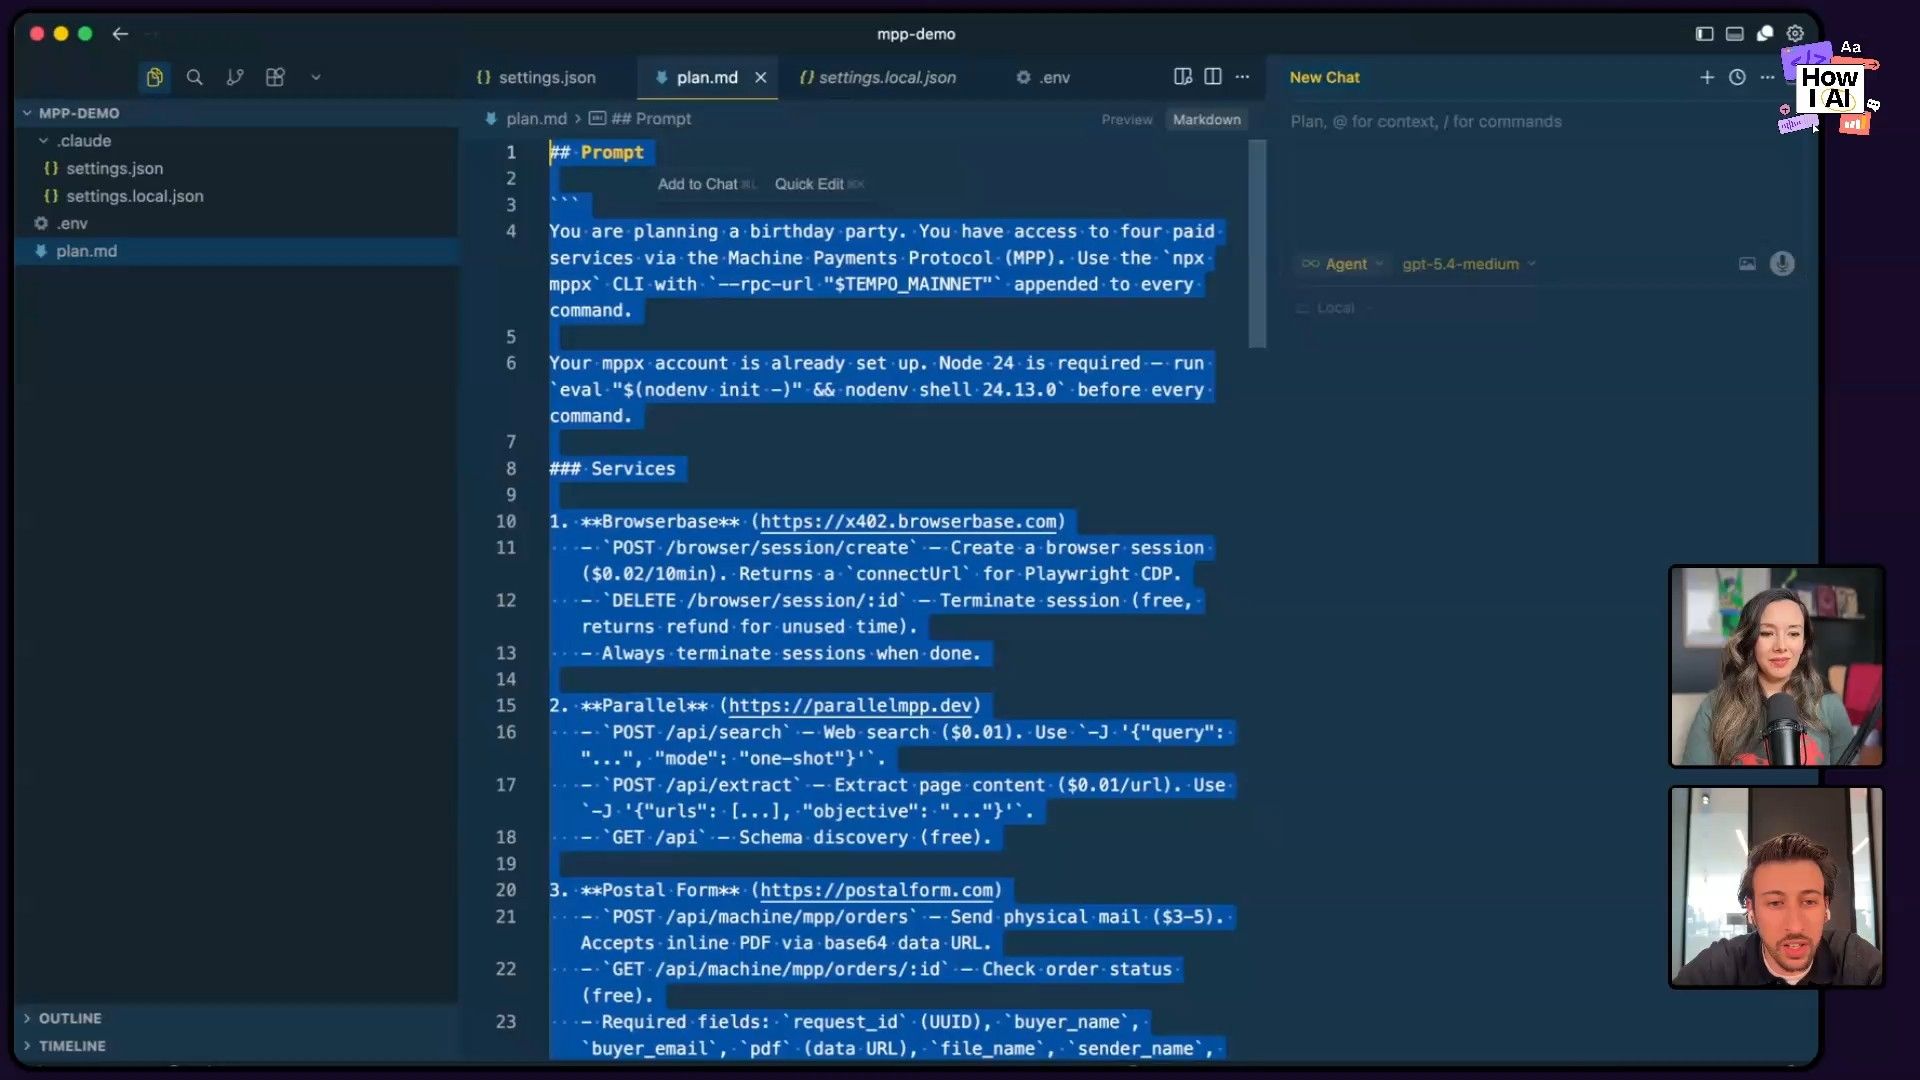Open editor more actions ellipsis
This screenshot has height=1080, width=1920.
1243,77
